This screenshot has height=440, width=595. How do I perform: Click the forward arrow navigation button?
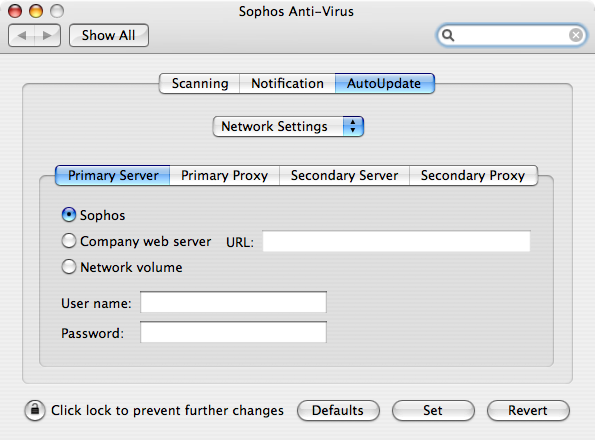(47, 35)
